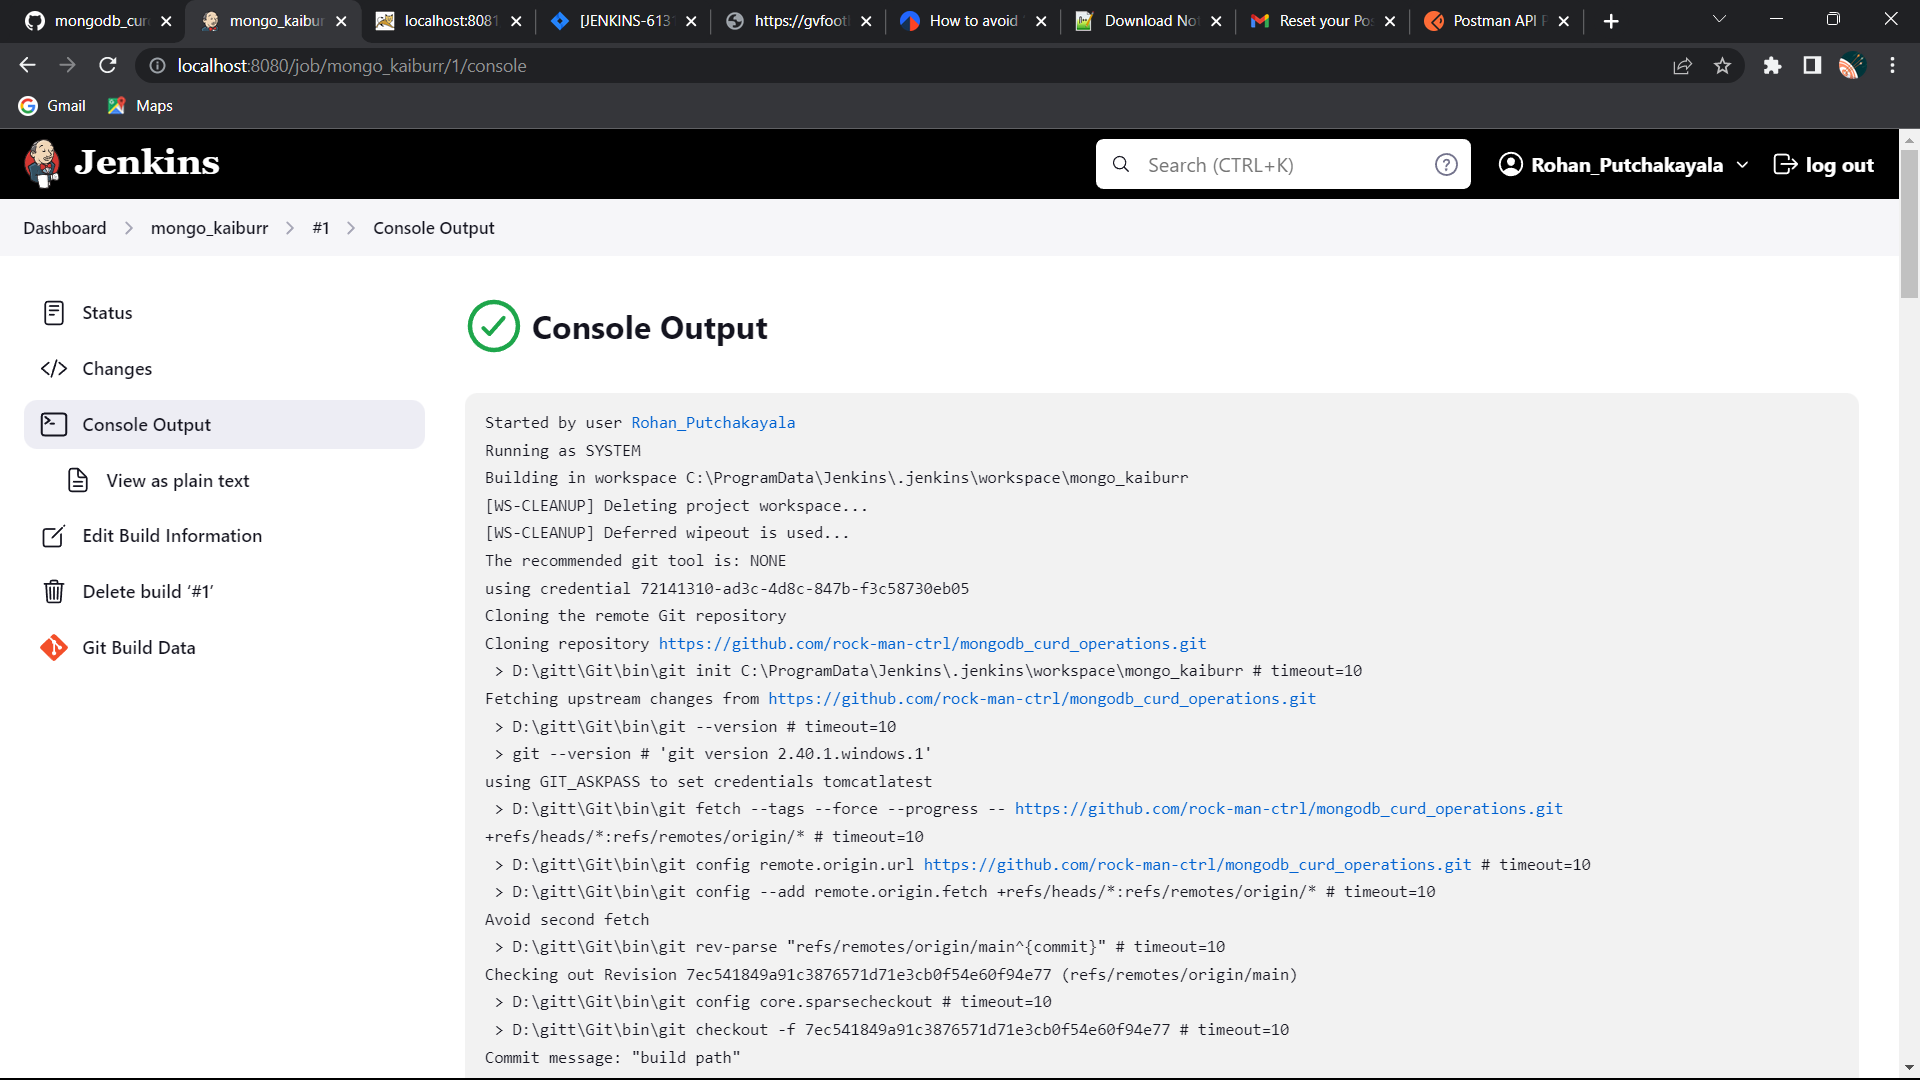The width and height of the screenshot is (1920, 1080).
Task: Open the browser tab search chevron
Action: pos(1720,20)
